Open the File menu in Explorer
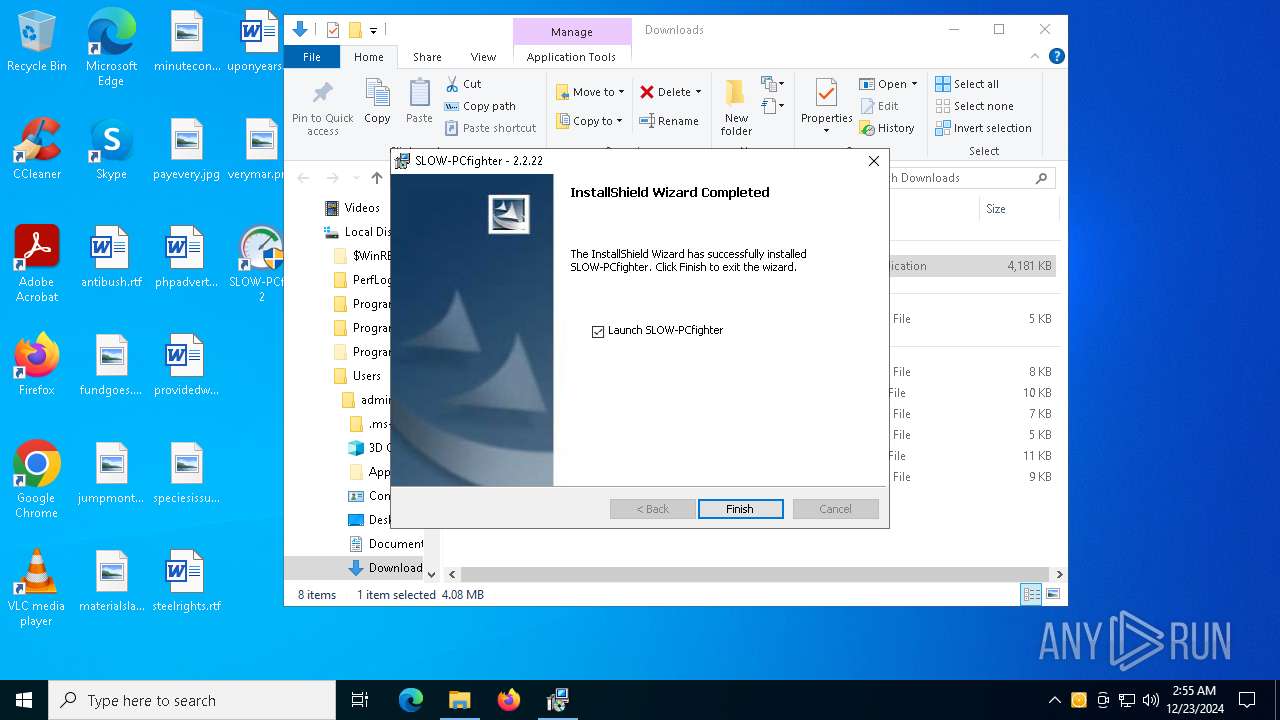The image size is (1280, 720). coord(312,57)
